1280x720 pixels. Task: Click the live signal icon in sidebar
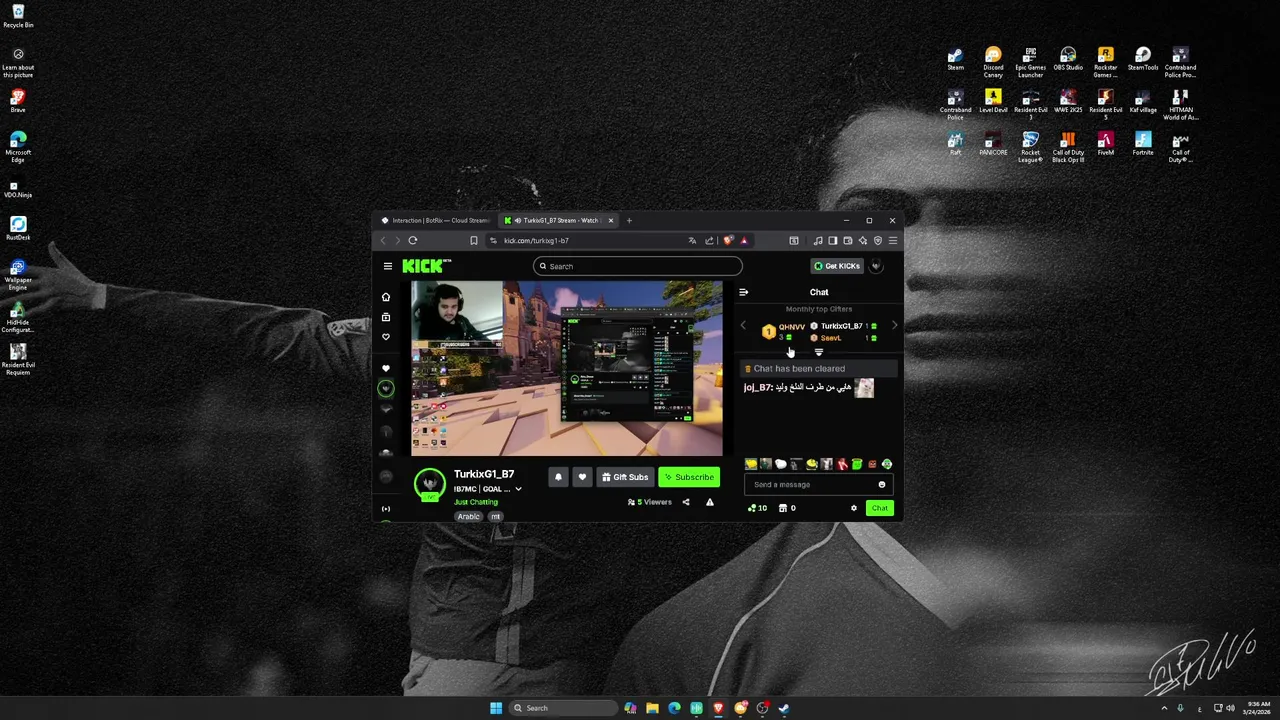tap(386, 508)
